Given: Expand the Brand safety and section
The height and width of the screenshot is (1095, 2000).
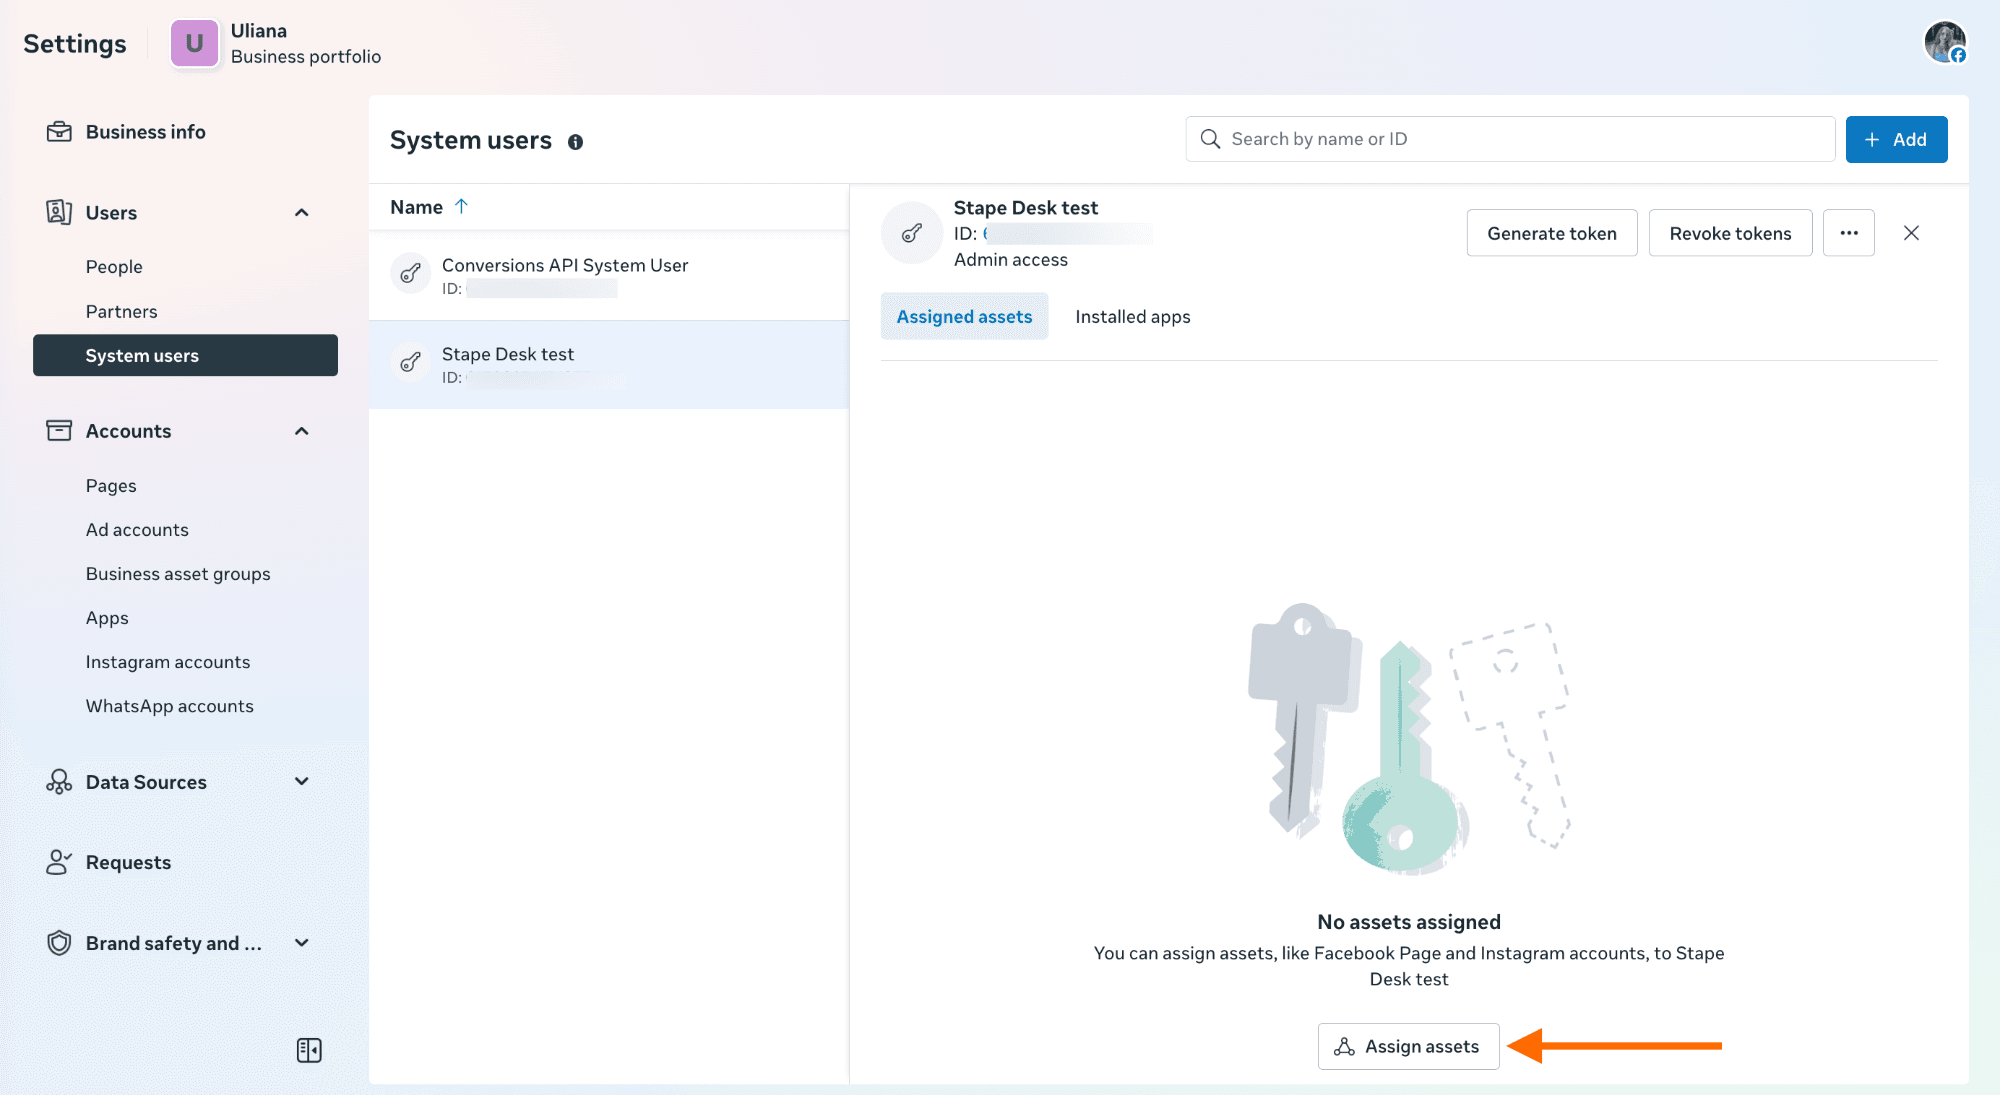Looking at the screenshot, I should tap(301, 942).
